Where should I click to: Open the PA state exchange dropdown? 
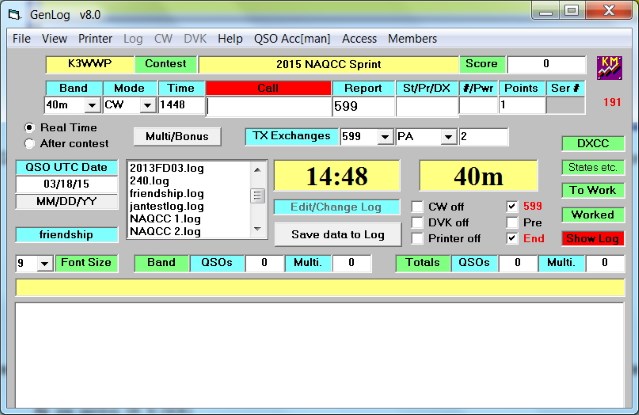coord(448,136)
